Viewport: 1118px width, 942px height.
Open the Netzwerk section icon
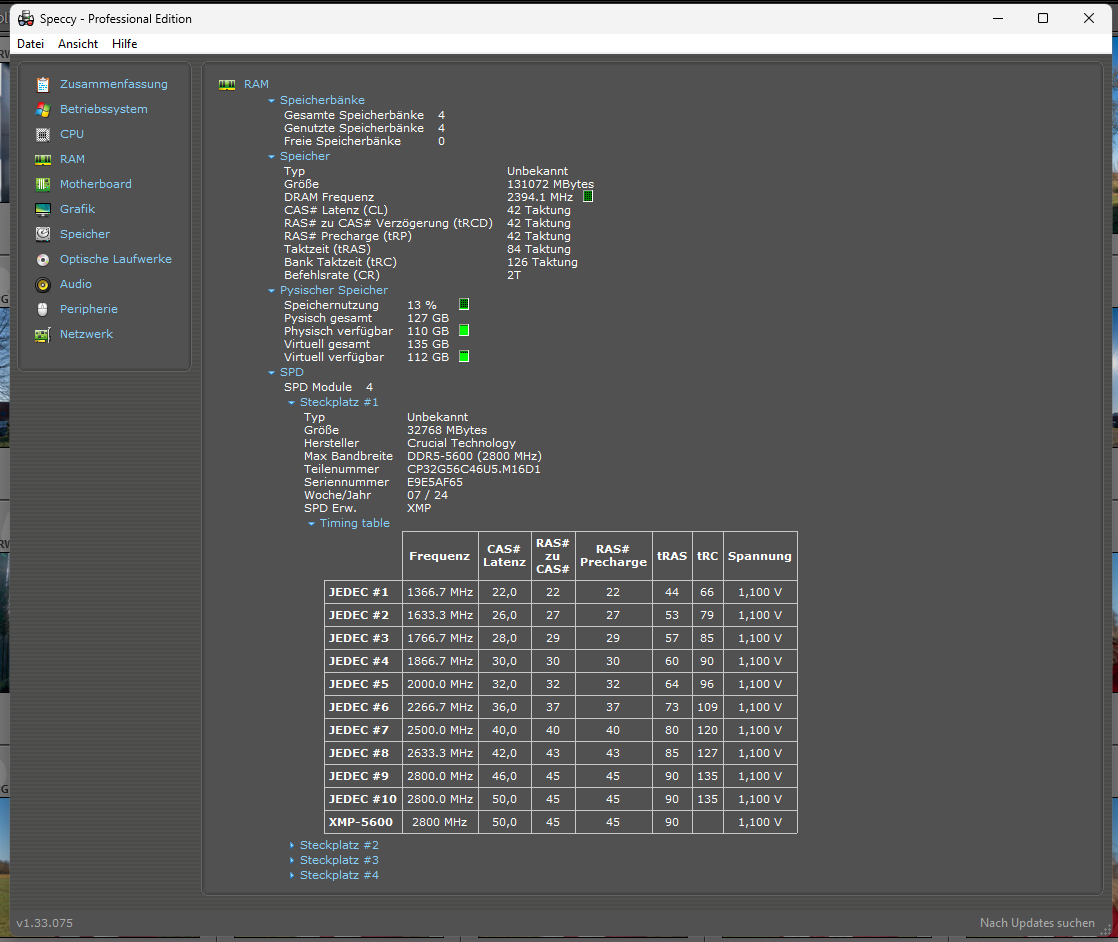(43, 334)
